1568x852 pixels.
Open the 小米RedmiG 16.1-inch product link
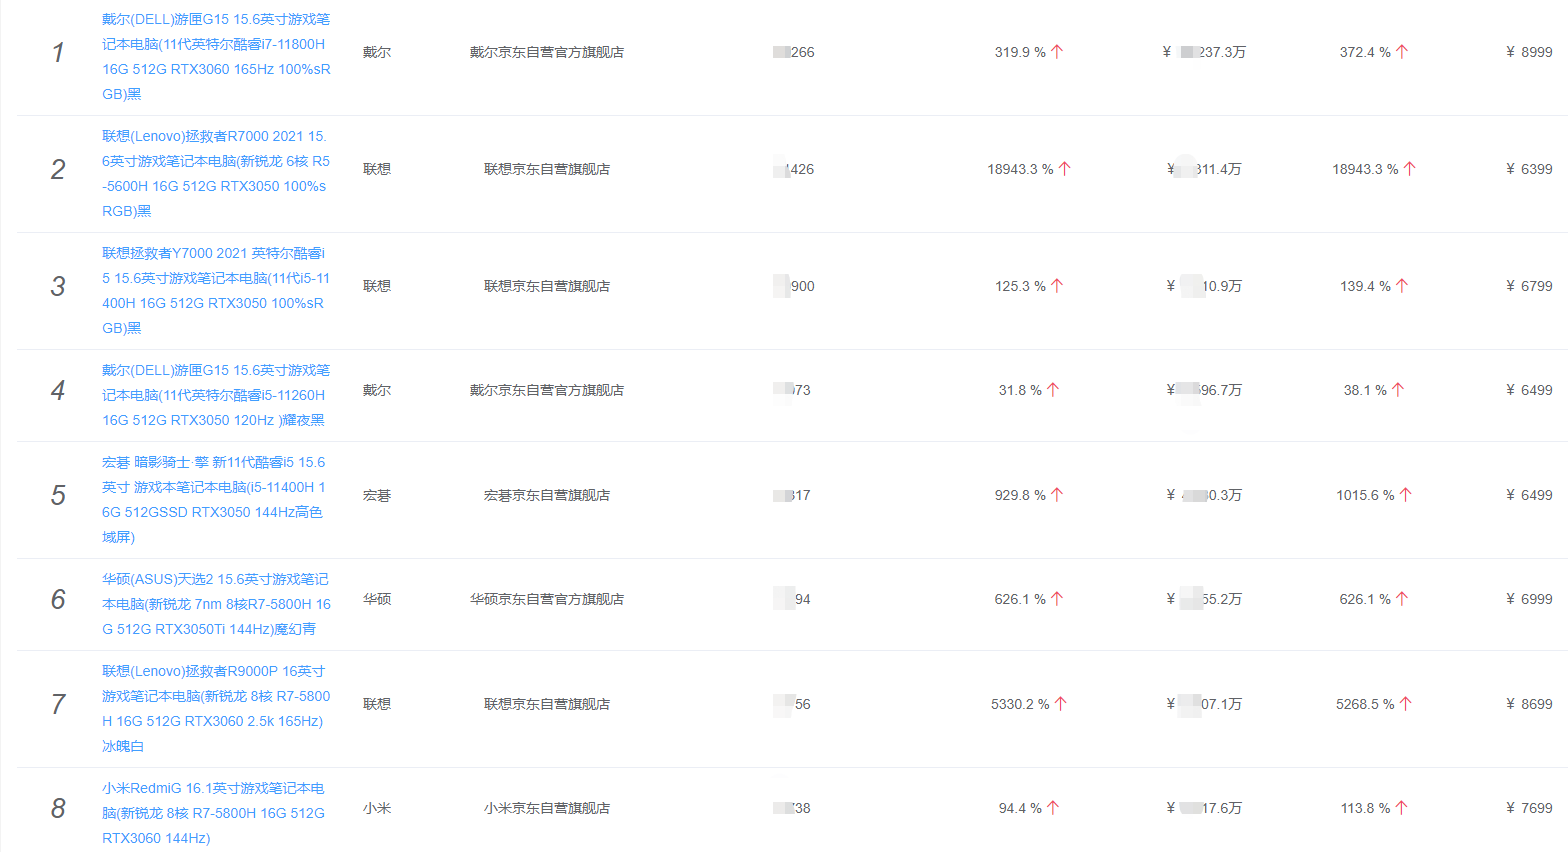(214, 813)
